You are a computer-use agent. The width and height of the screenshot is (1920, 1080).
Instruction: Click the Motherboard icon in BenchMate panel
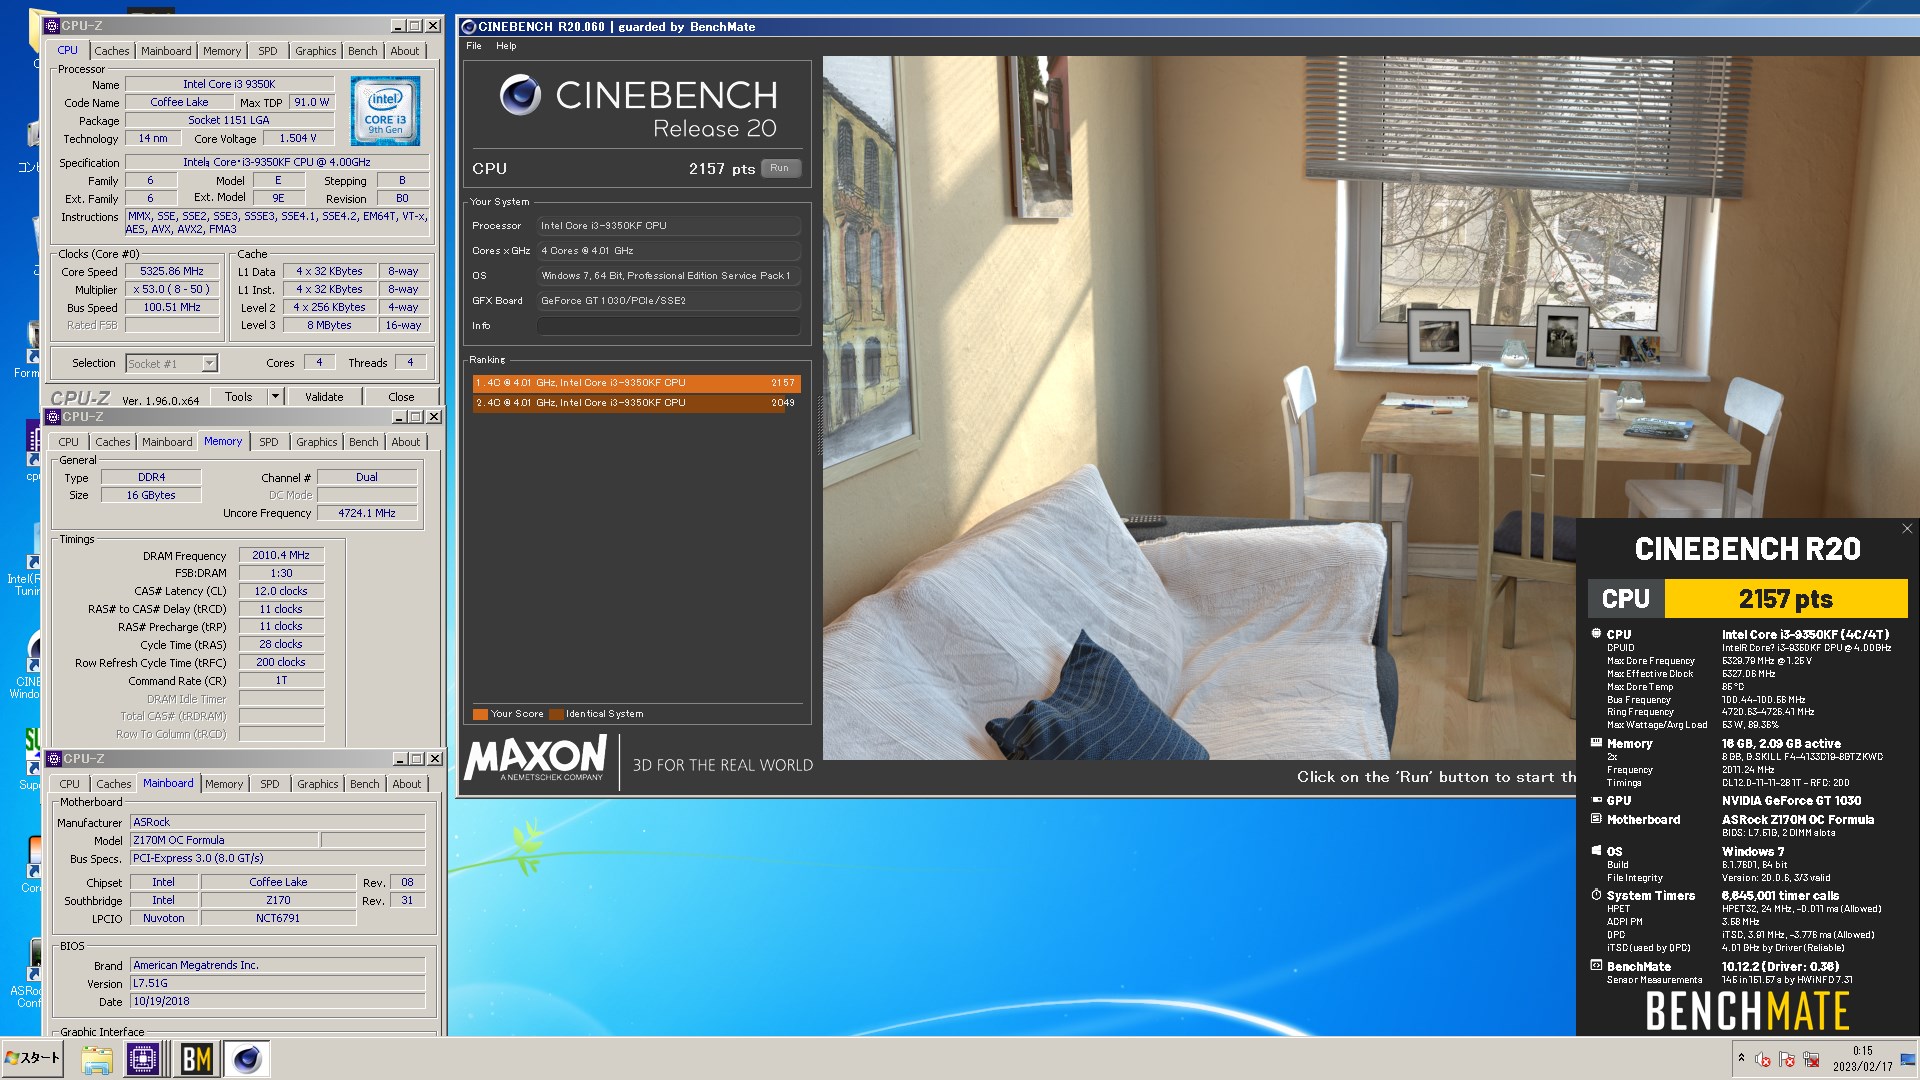pyautogui.click(x=1596, y=819)
